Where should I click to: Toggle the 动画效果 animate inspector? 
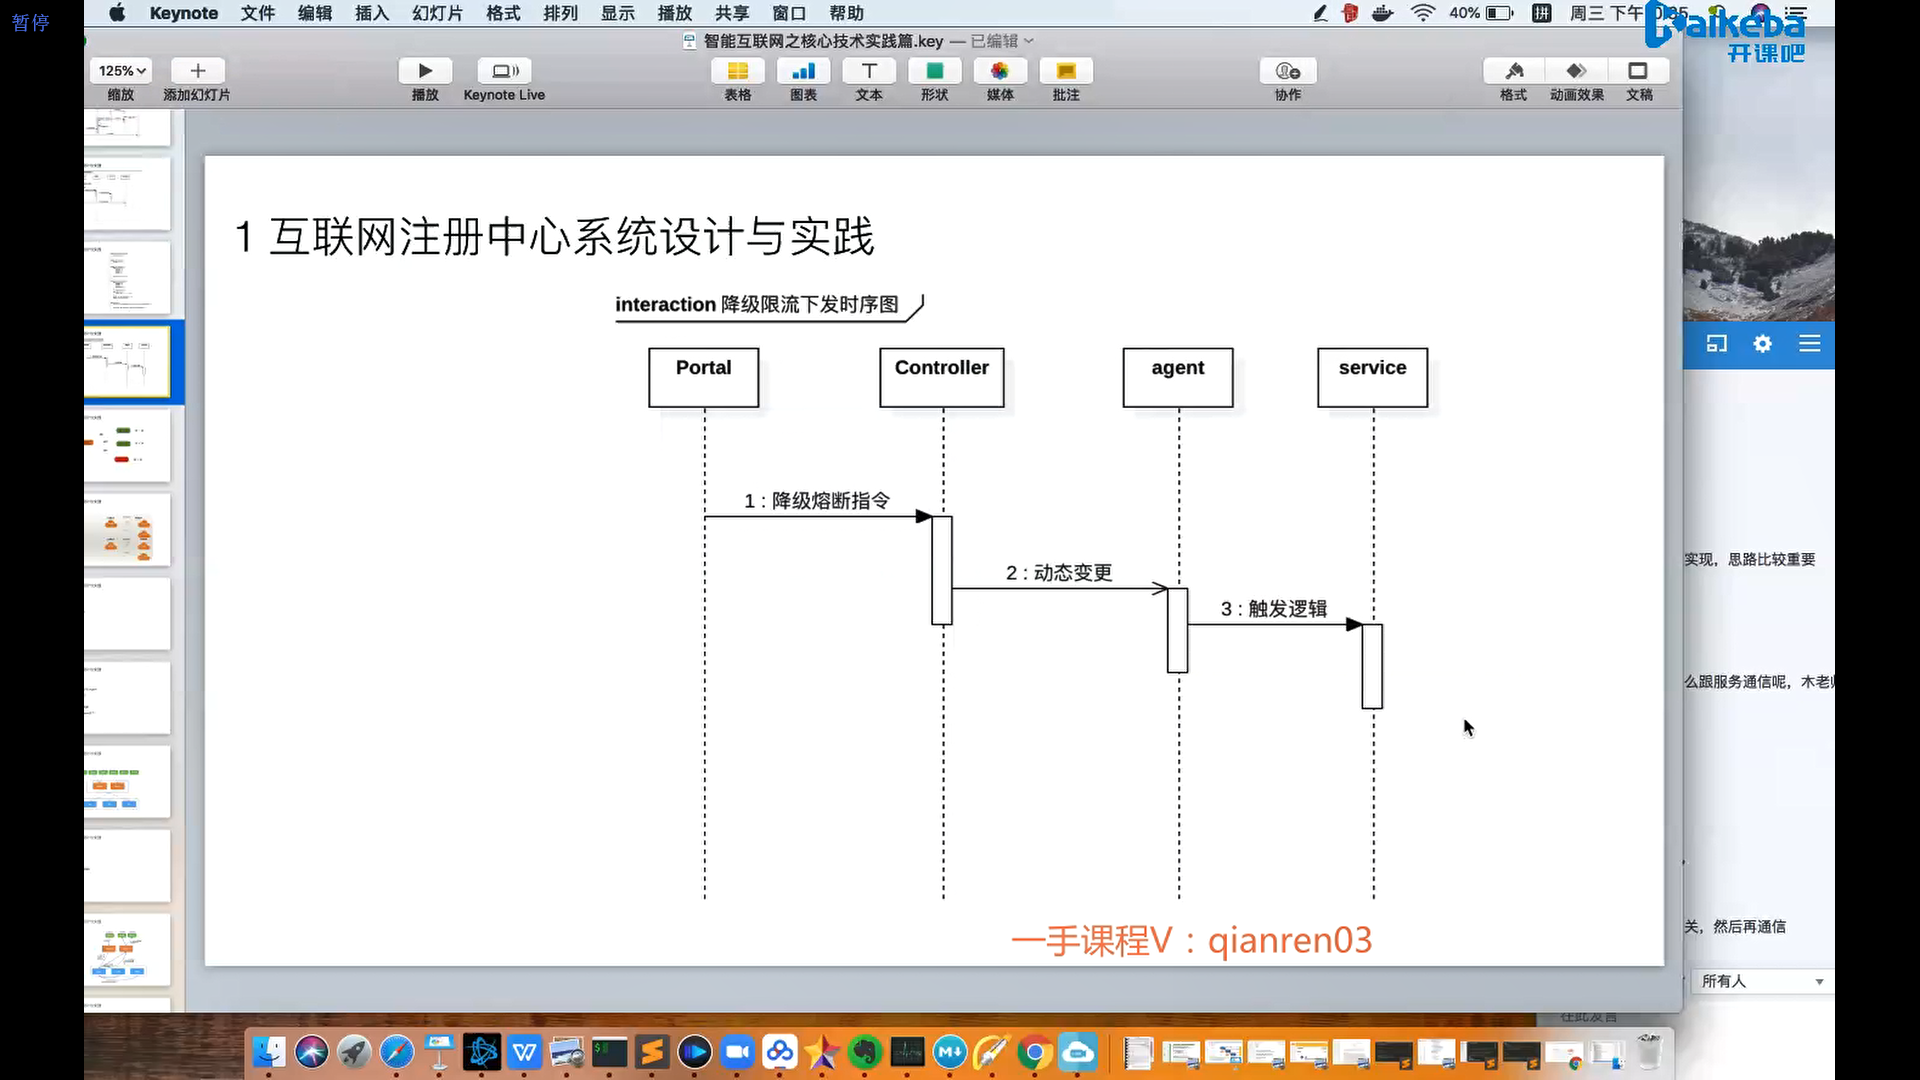(x=1576, y=71)
